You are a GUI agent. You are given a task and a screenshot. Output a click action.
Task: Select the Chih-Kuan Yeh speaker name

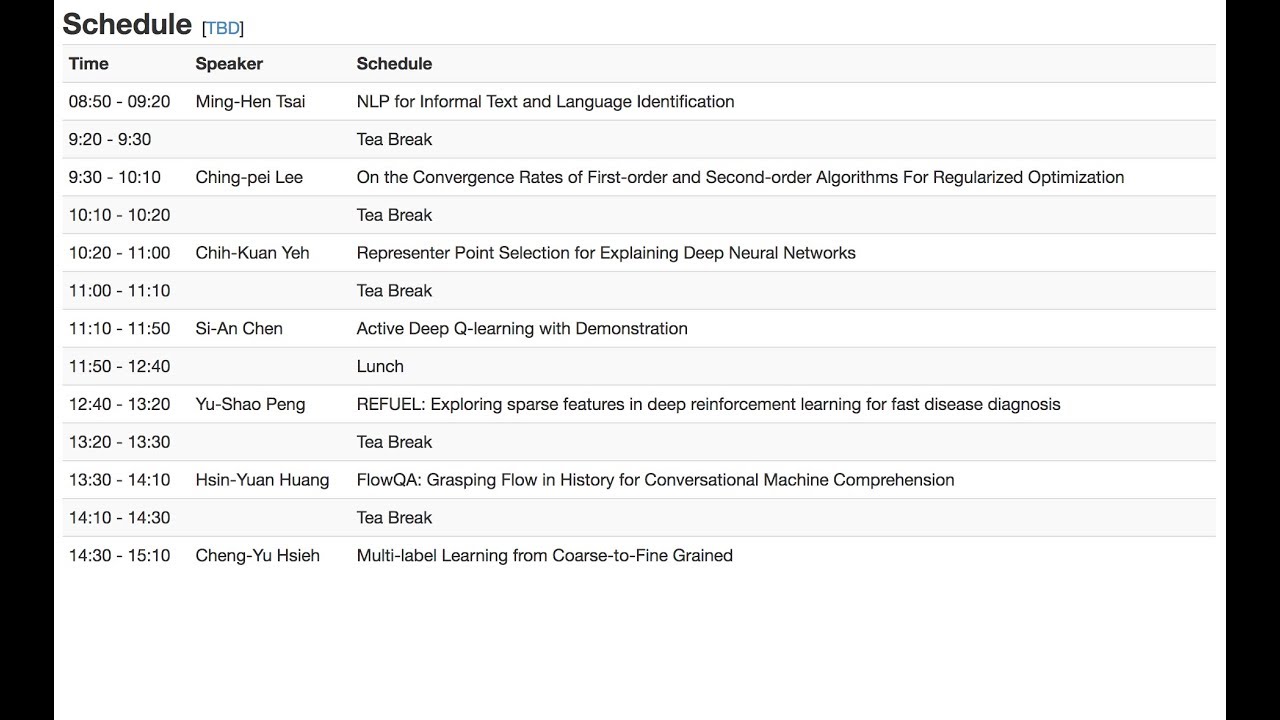253,253
